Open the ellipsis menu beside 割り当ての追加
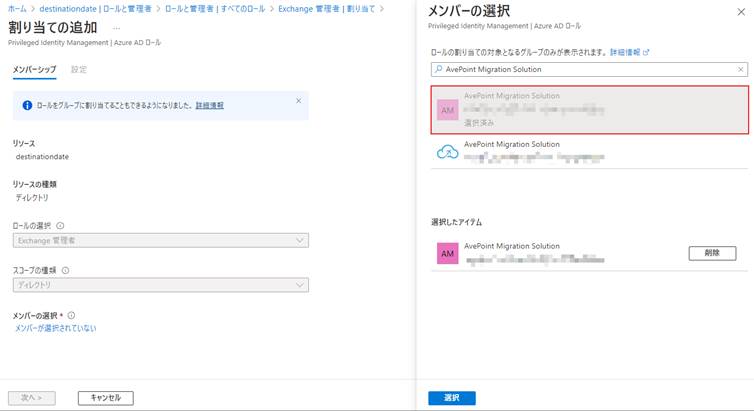 pyautogui.click(x=116, y=28)
